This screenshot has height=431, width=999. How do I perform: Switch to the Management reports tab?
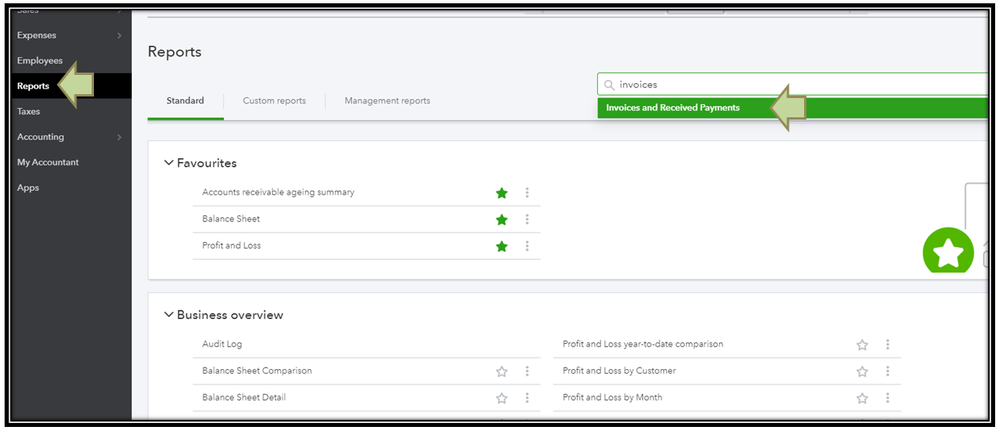[387, 101]
